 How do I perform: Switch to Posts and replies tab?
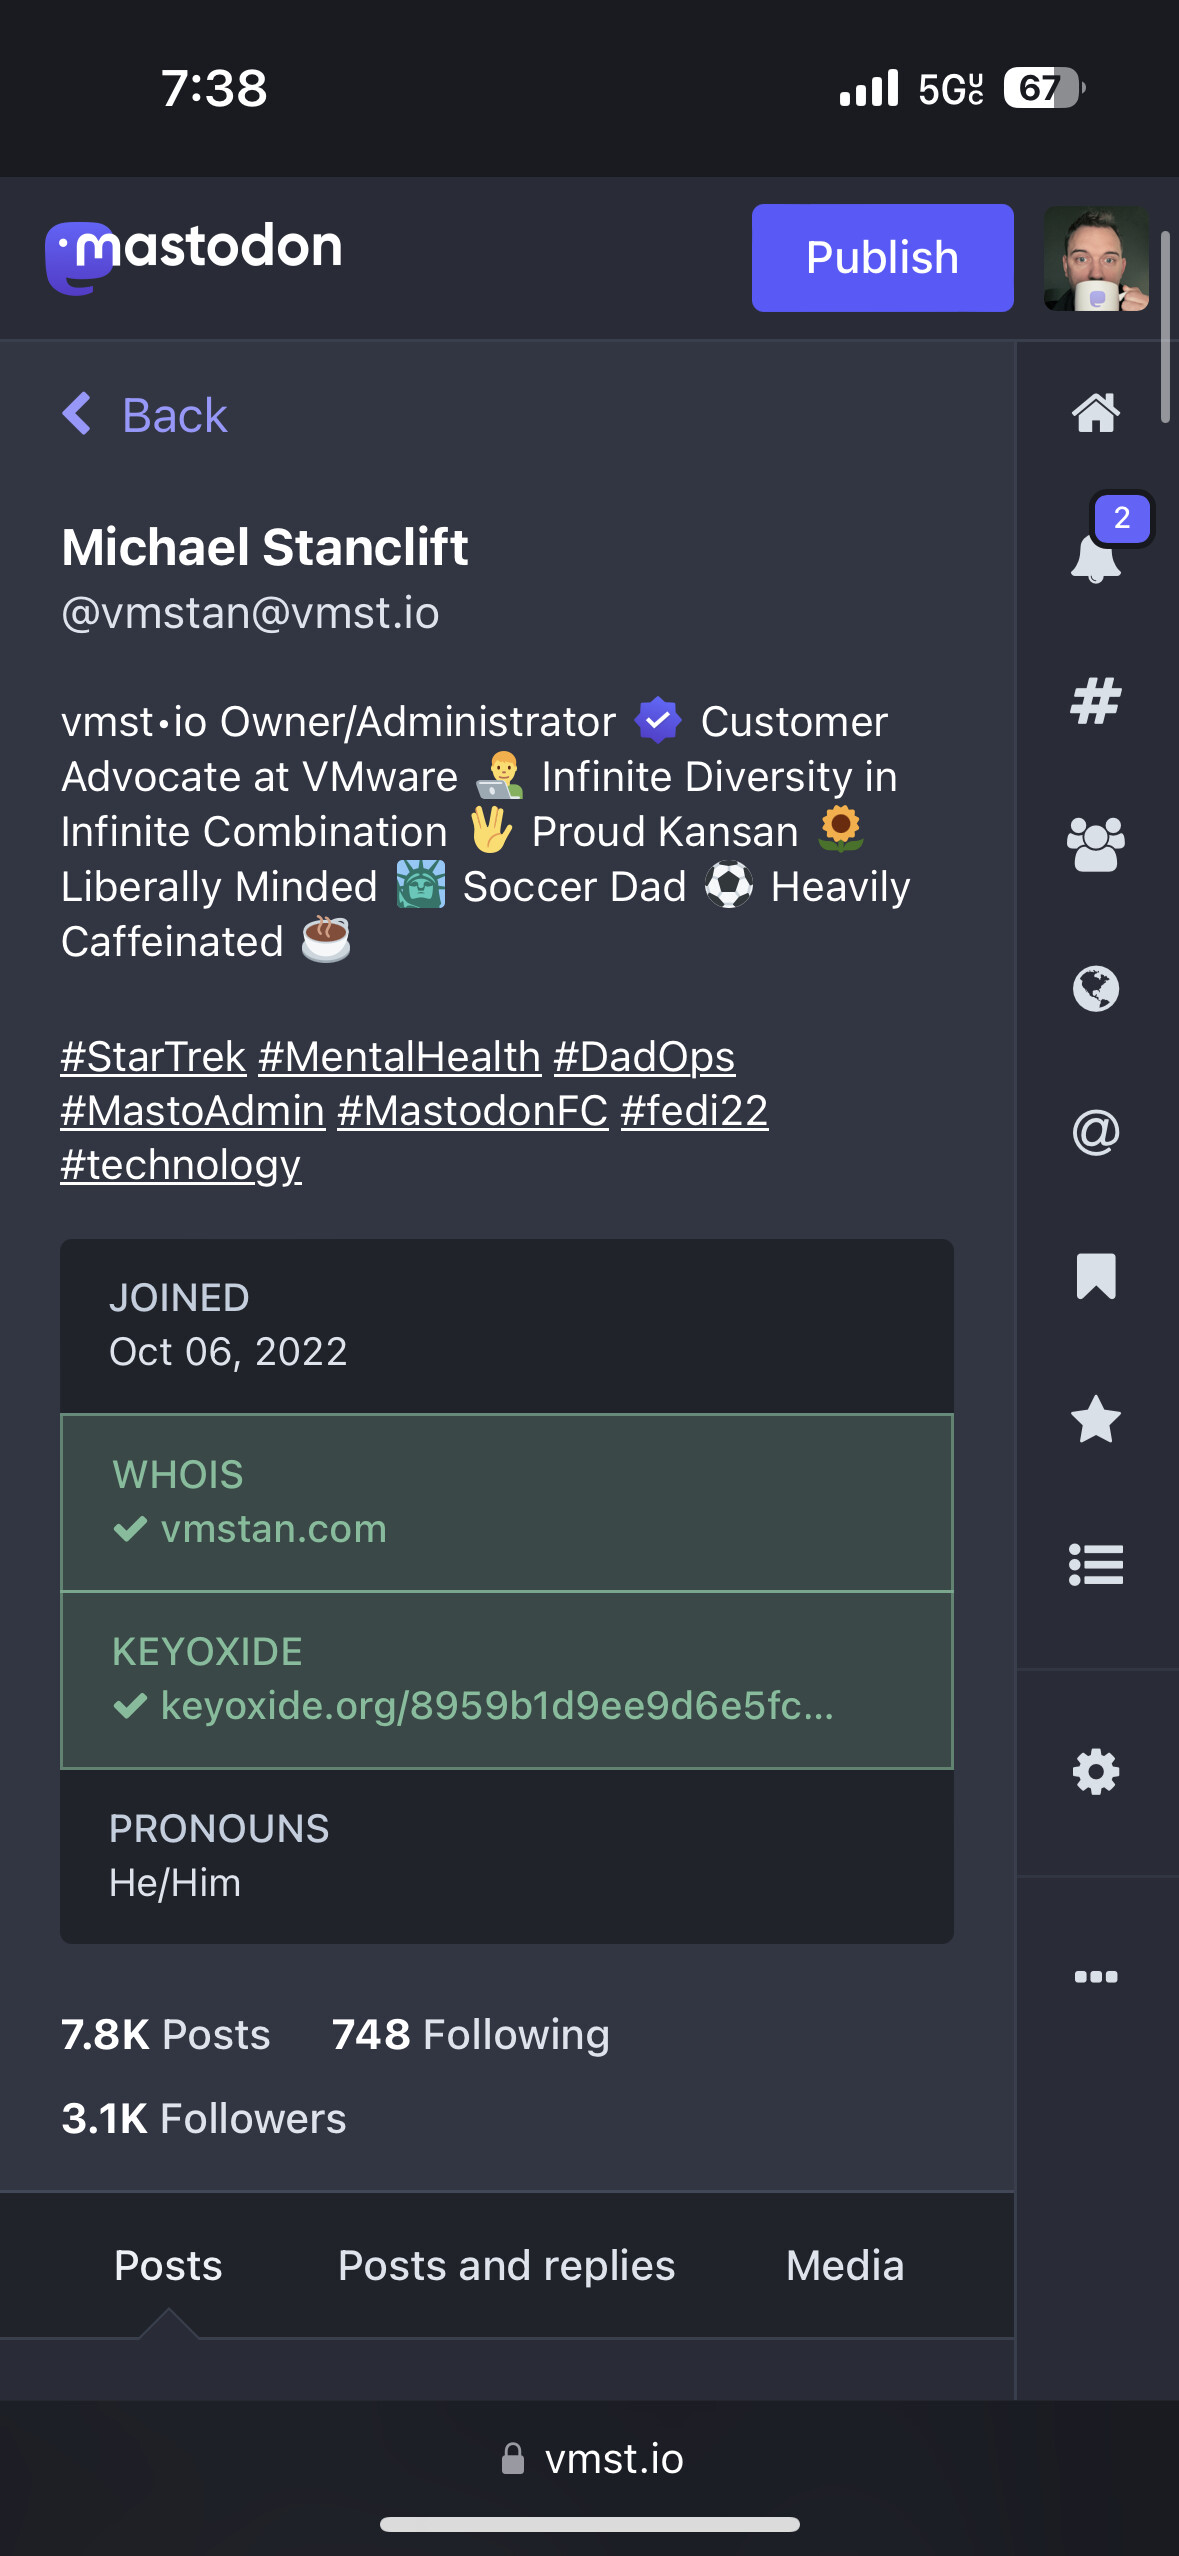click(x=506, y=2265)
